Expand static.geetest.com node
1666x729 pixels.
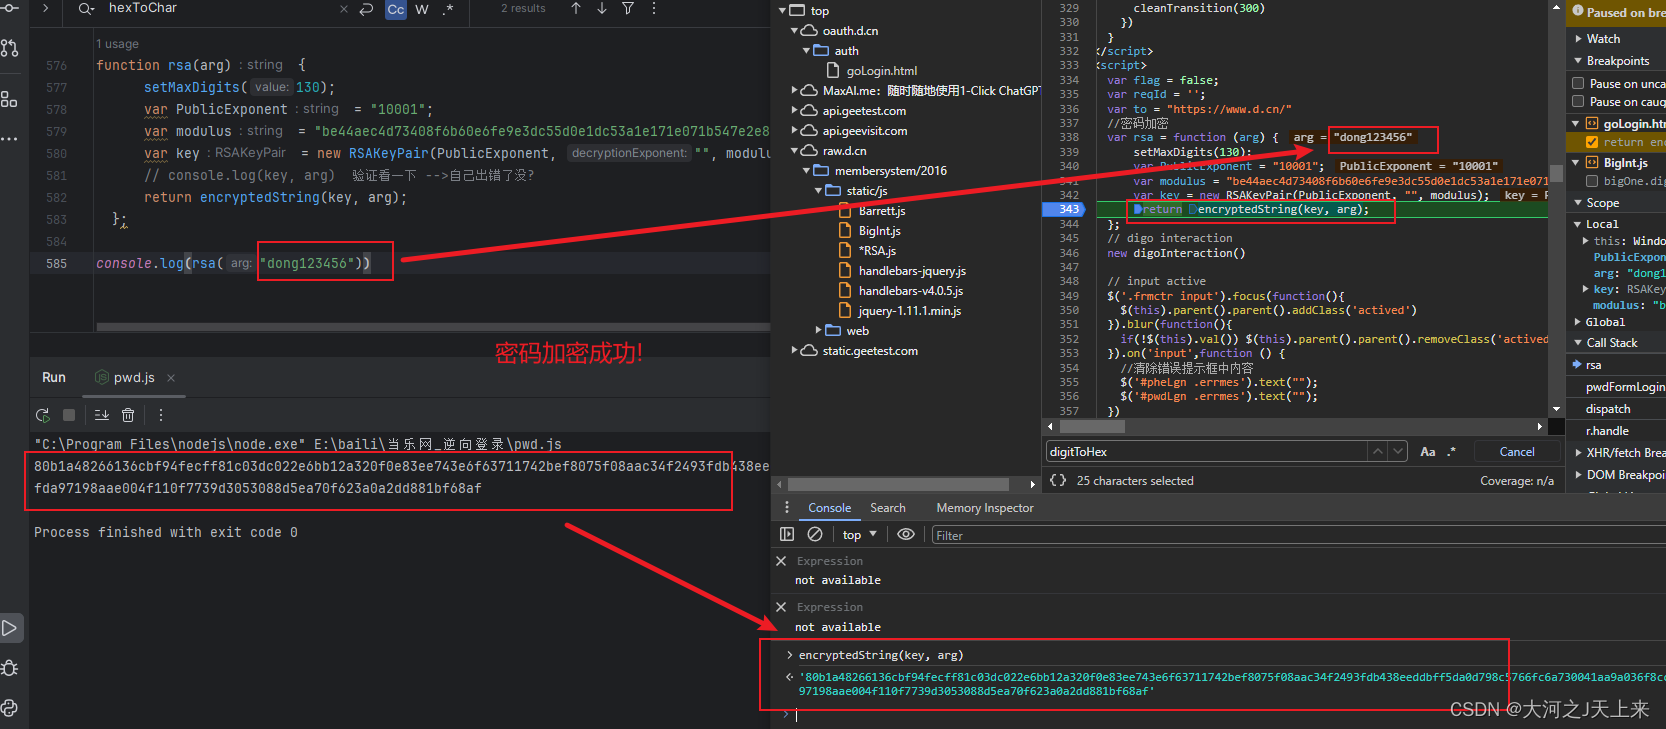(794, 351)
